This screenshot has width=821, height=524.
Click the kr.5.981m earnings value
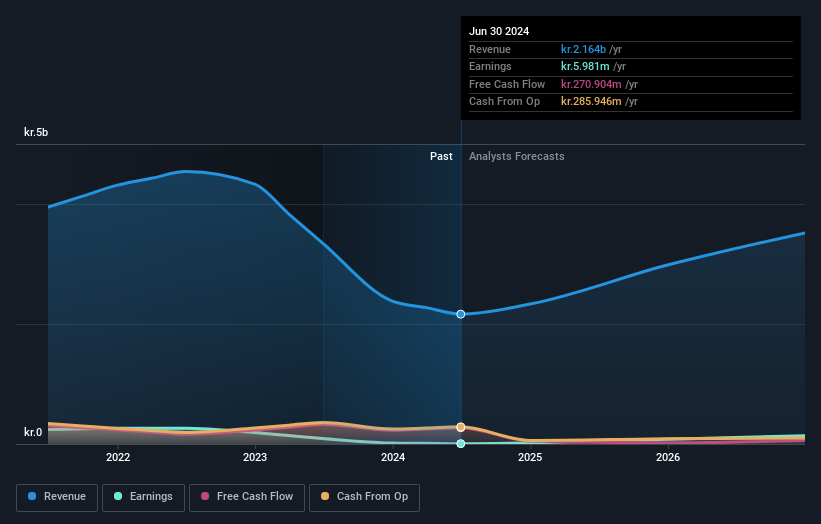point(585,66)
